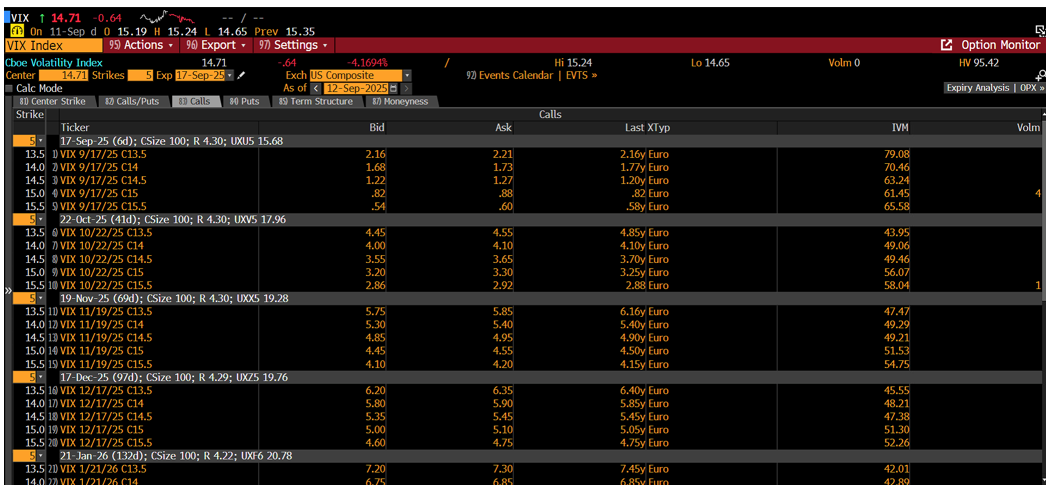Open Expiry Analysis OPX button
1053x486 pixels.
point(995,88)
